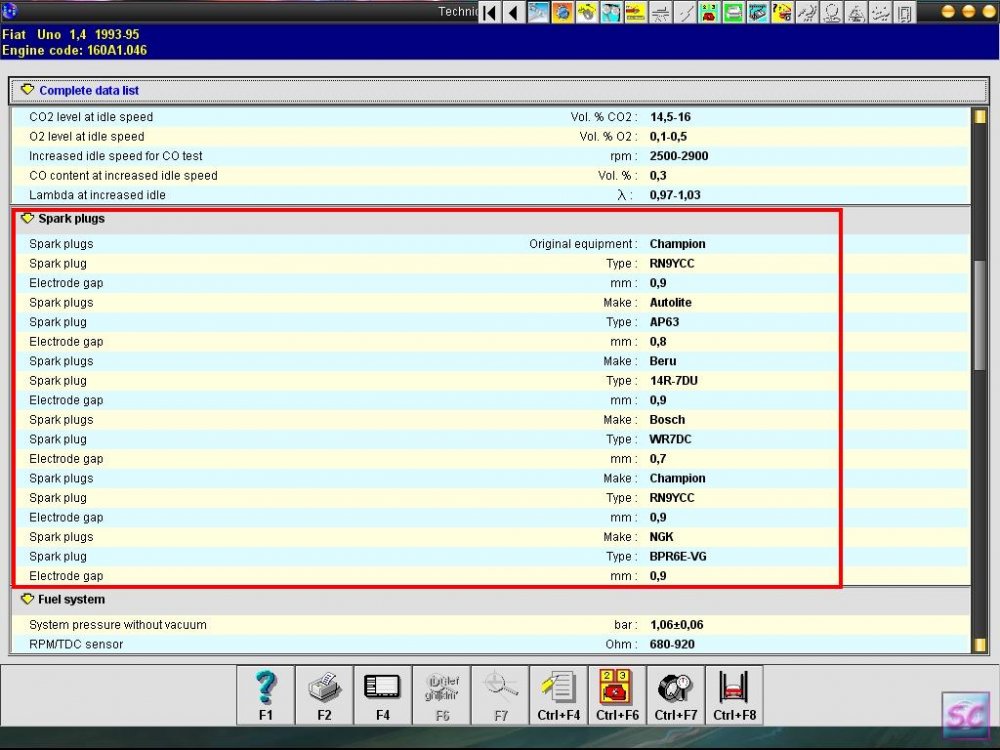The height and width of the screenshot is (750, 1000).
Task: Select the 'O2 level at idle speed' row
Action: click(490, 136)
